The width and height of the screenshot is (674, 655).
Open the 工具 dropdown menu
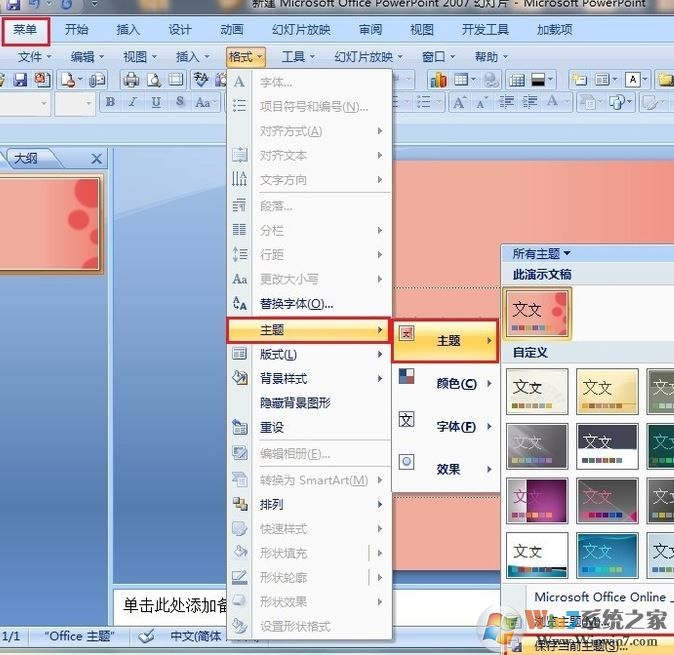(298, 57)
